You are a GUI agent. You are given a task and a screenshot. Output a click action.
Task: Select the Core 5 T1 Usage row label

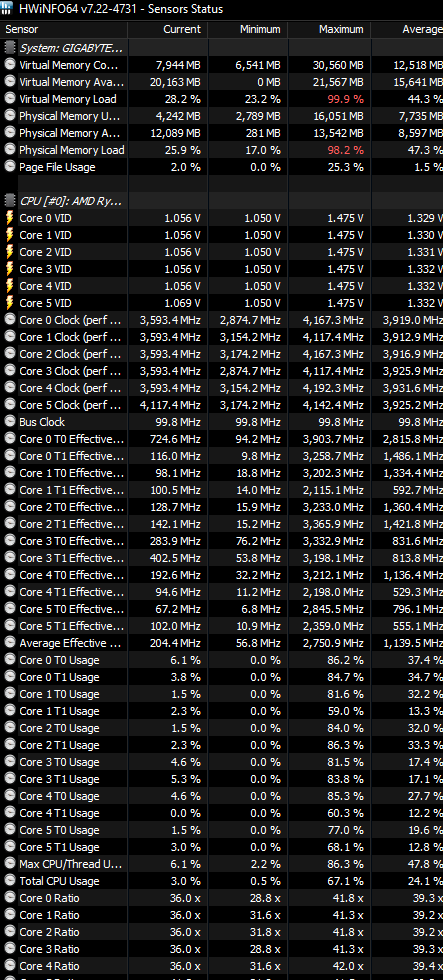pos(59,847)
